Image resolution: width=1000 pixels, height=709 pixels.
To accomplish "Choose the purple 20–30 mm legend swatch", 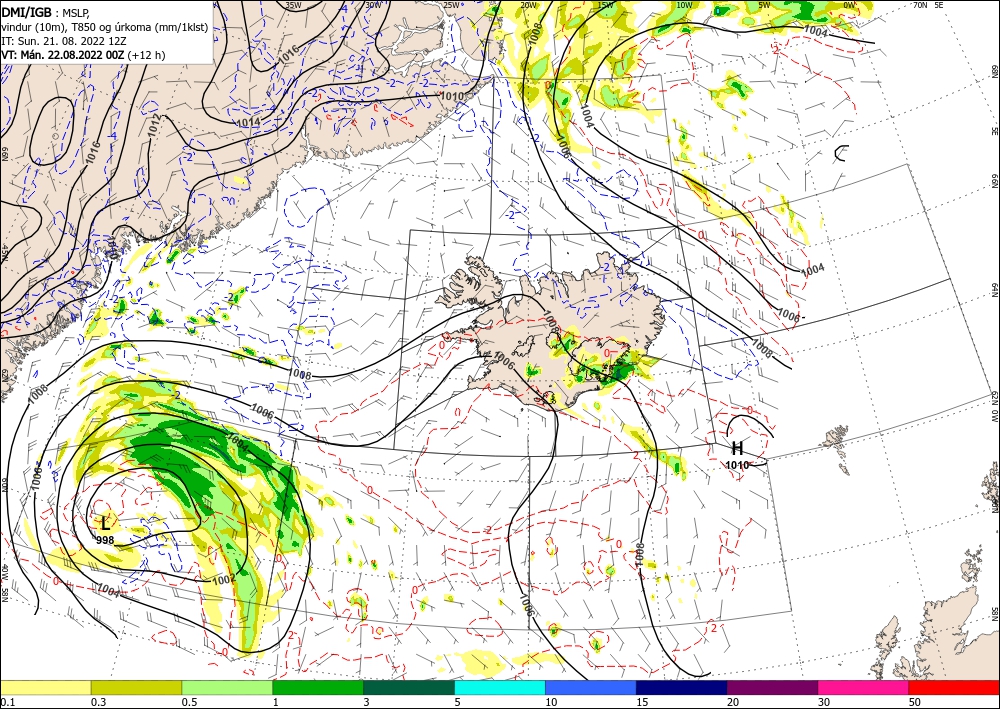I will point(772,687).
